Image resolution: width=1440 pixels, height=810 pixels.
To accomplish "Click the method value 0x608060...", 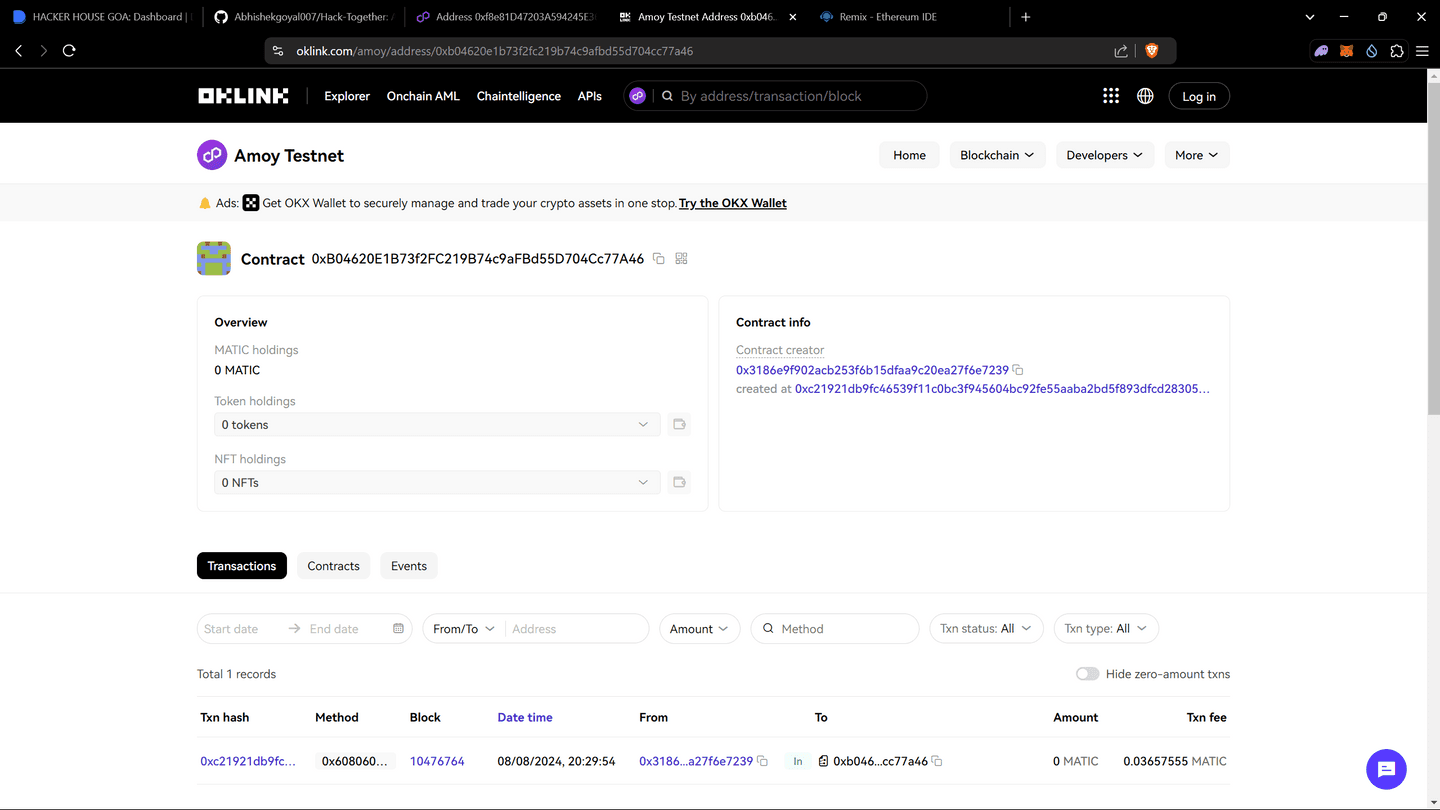I will click(x=355, y=761).
